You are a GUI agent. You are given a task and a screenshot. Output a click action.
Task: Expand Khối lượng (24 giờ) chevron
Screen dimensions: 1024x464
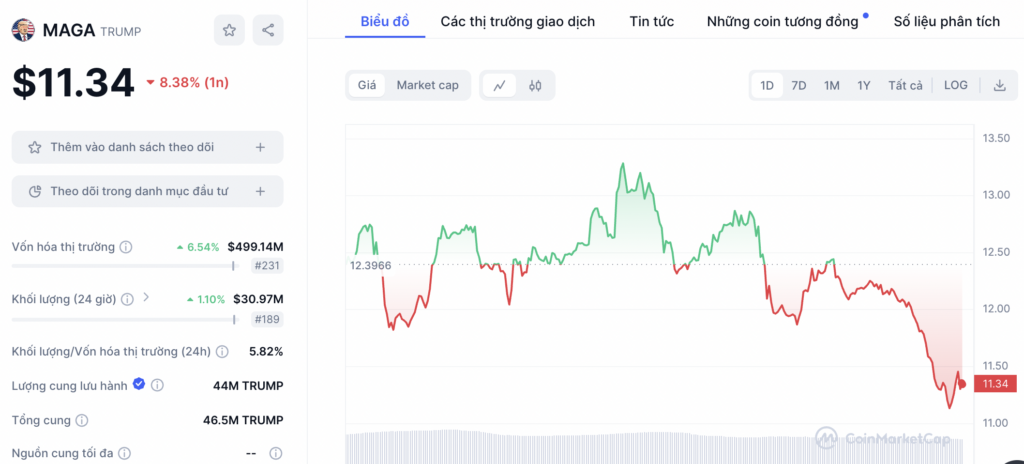[146, 297]
